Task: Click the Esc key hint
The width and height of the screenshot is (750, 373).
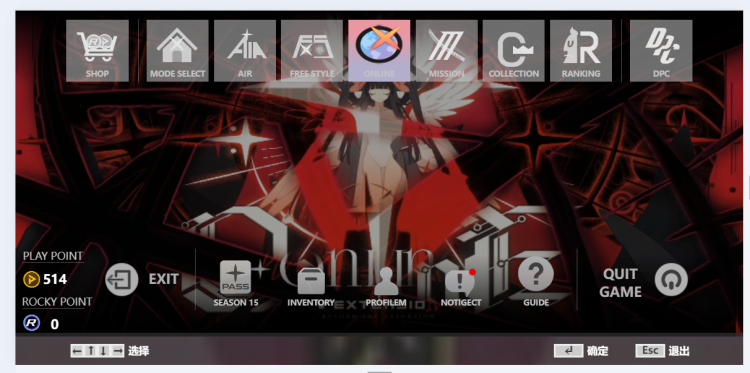Action: coord(650,351)
